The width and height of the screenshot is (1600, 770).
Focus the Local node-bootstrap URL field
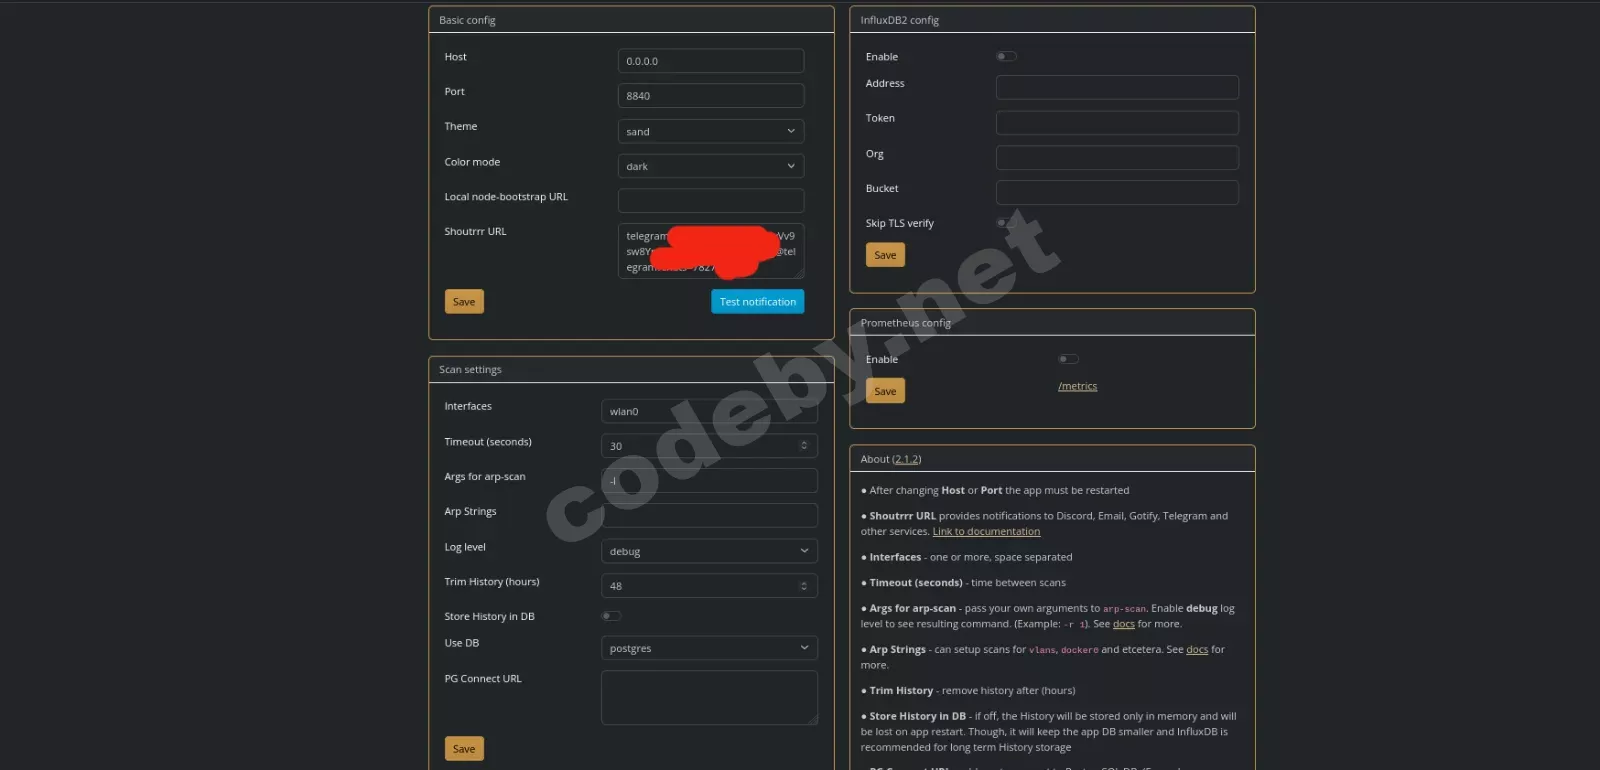pos(711,201)
